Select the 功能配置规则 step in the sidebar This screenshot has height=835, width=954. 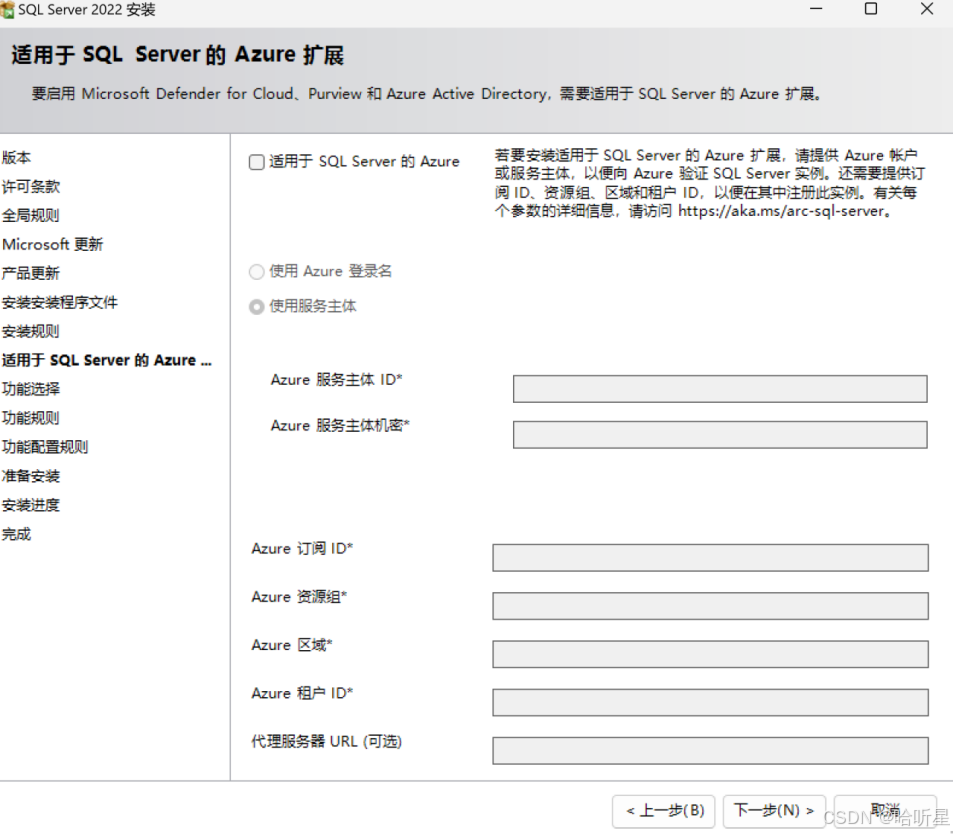click(46, 447)
